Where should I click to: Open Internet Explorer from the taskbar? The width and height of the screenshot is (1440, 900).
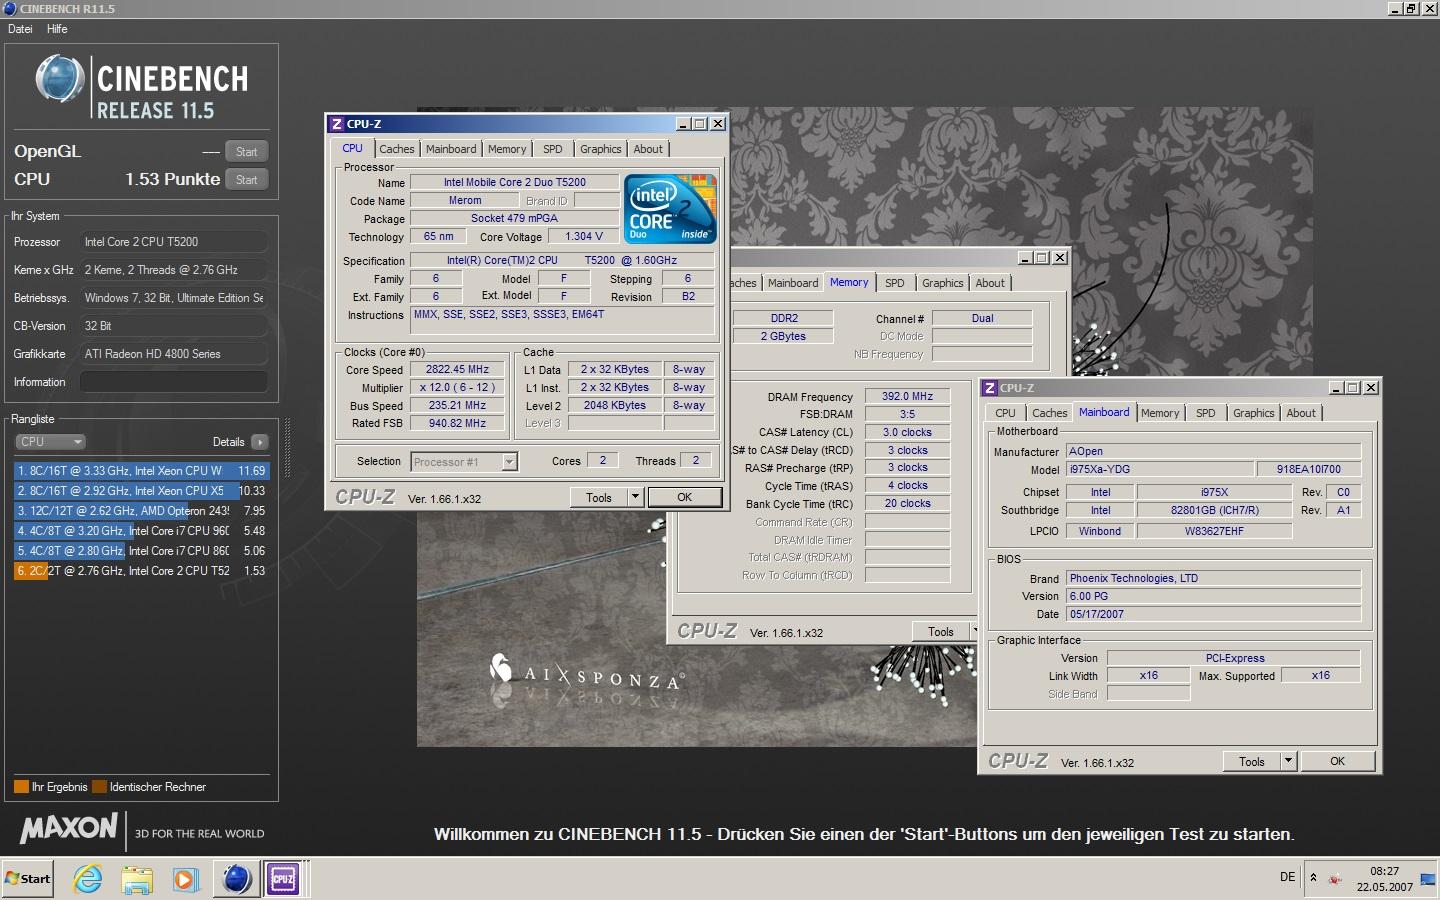click(x=88, y=879)
